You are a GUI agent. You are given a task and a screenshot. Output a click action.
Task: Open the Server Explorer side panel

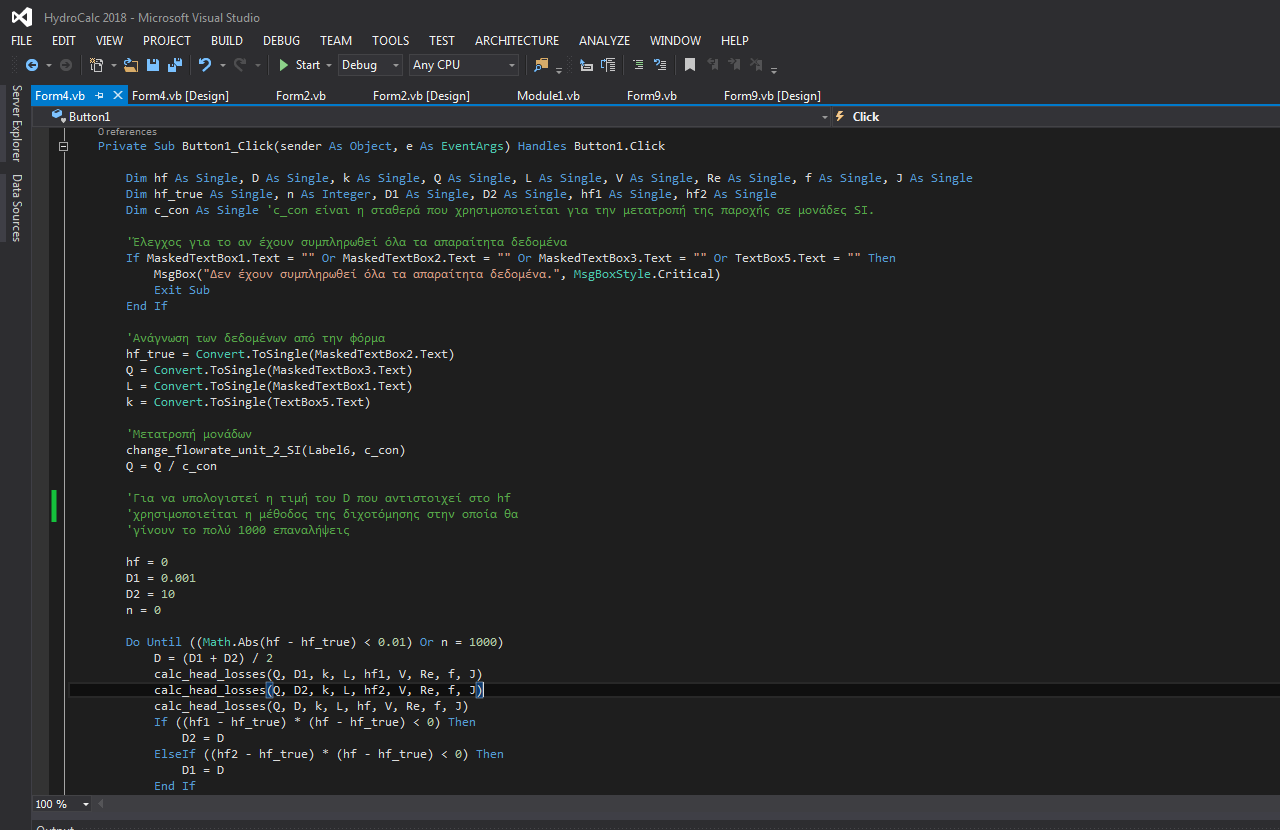tap(16, 123)
